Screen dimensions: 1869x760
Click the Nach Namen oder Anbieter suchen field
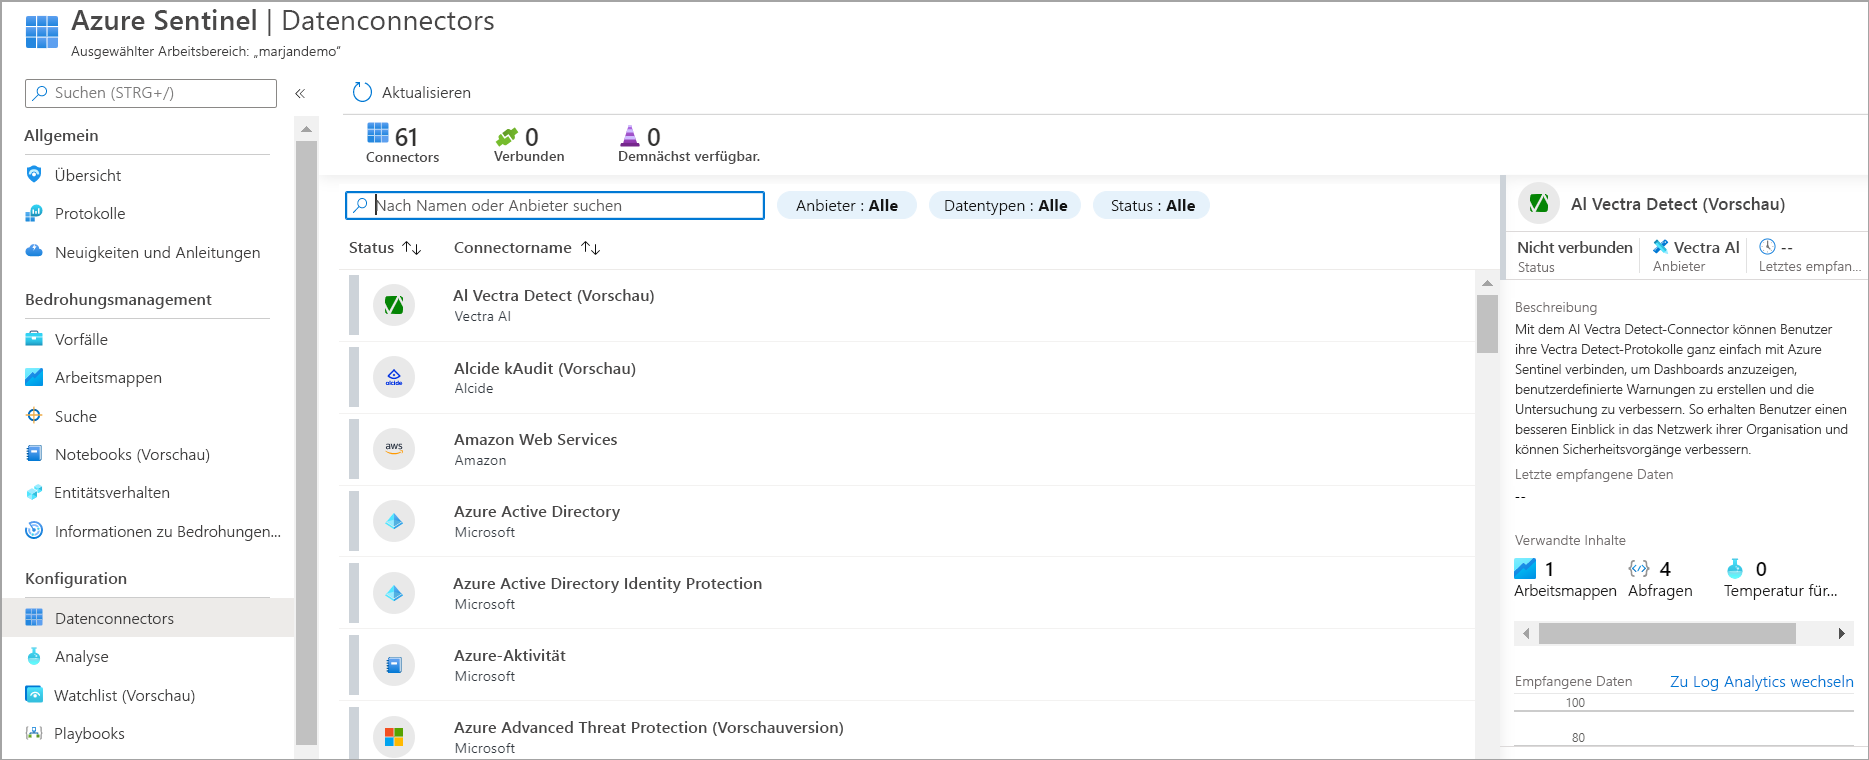[555, 205]
